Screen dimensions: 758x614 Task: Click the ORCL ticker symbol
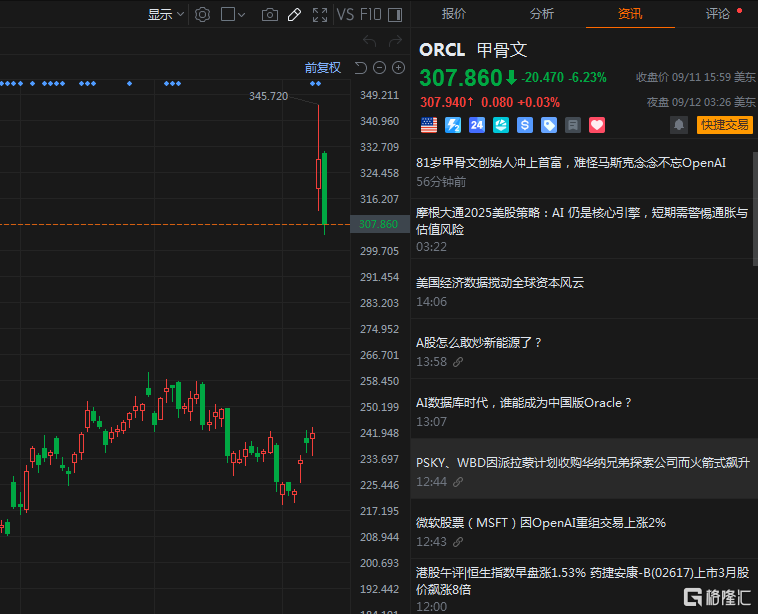pyautogui.click(x=442, y=50)
